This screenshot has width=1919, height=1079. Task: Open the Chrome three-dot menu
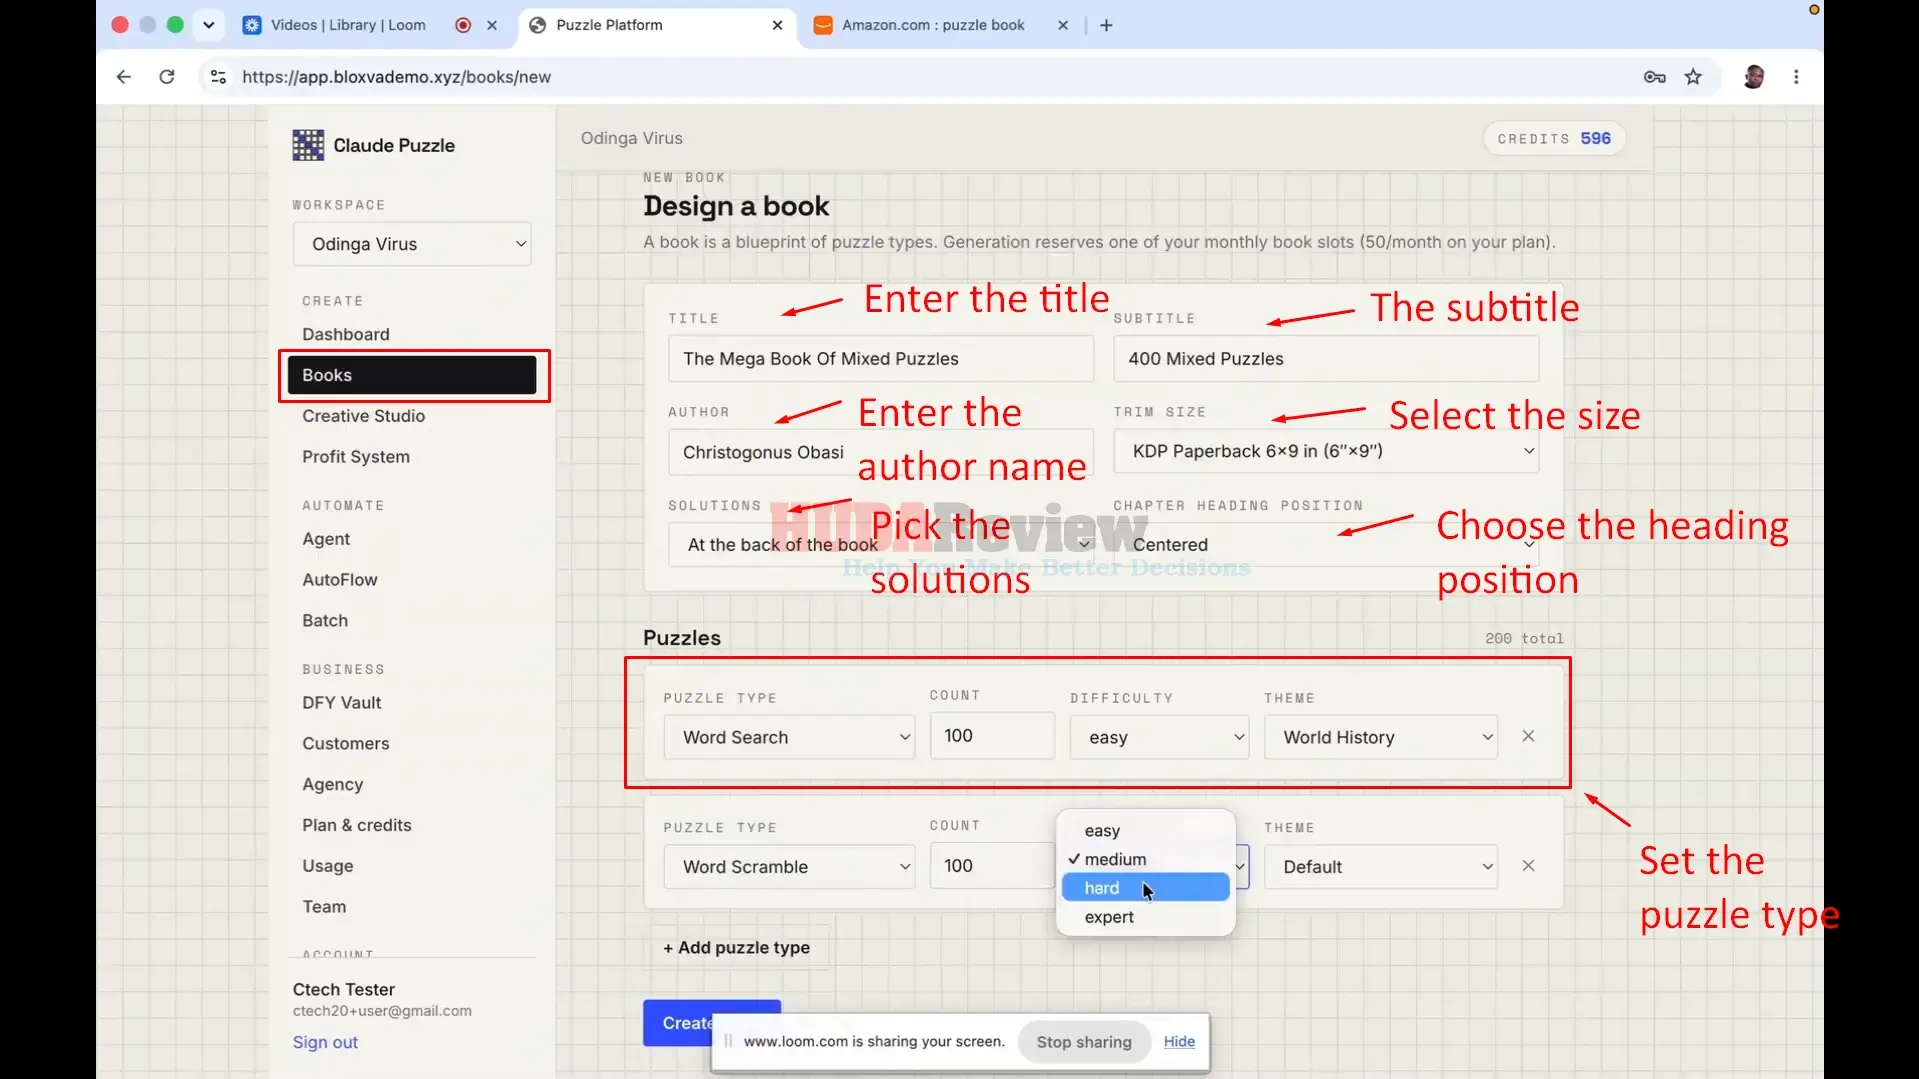click(1796, 77)
